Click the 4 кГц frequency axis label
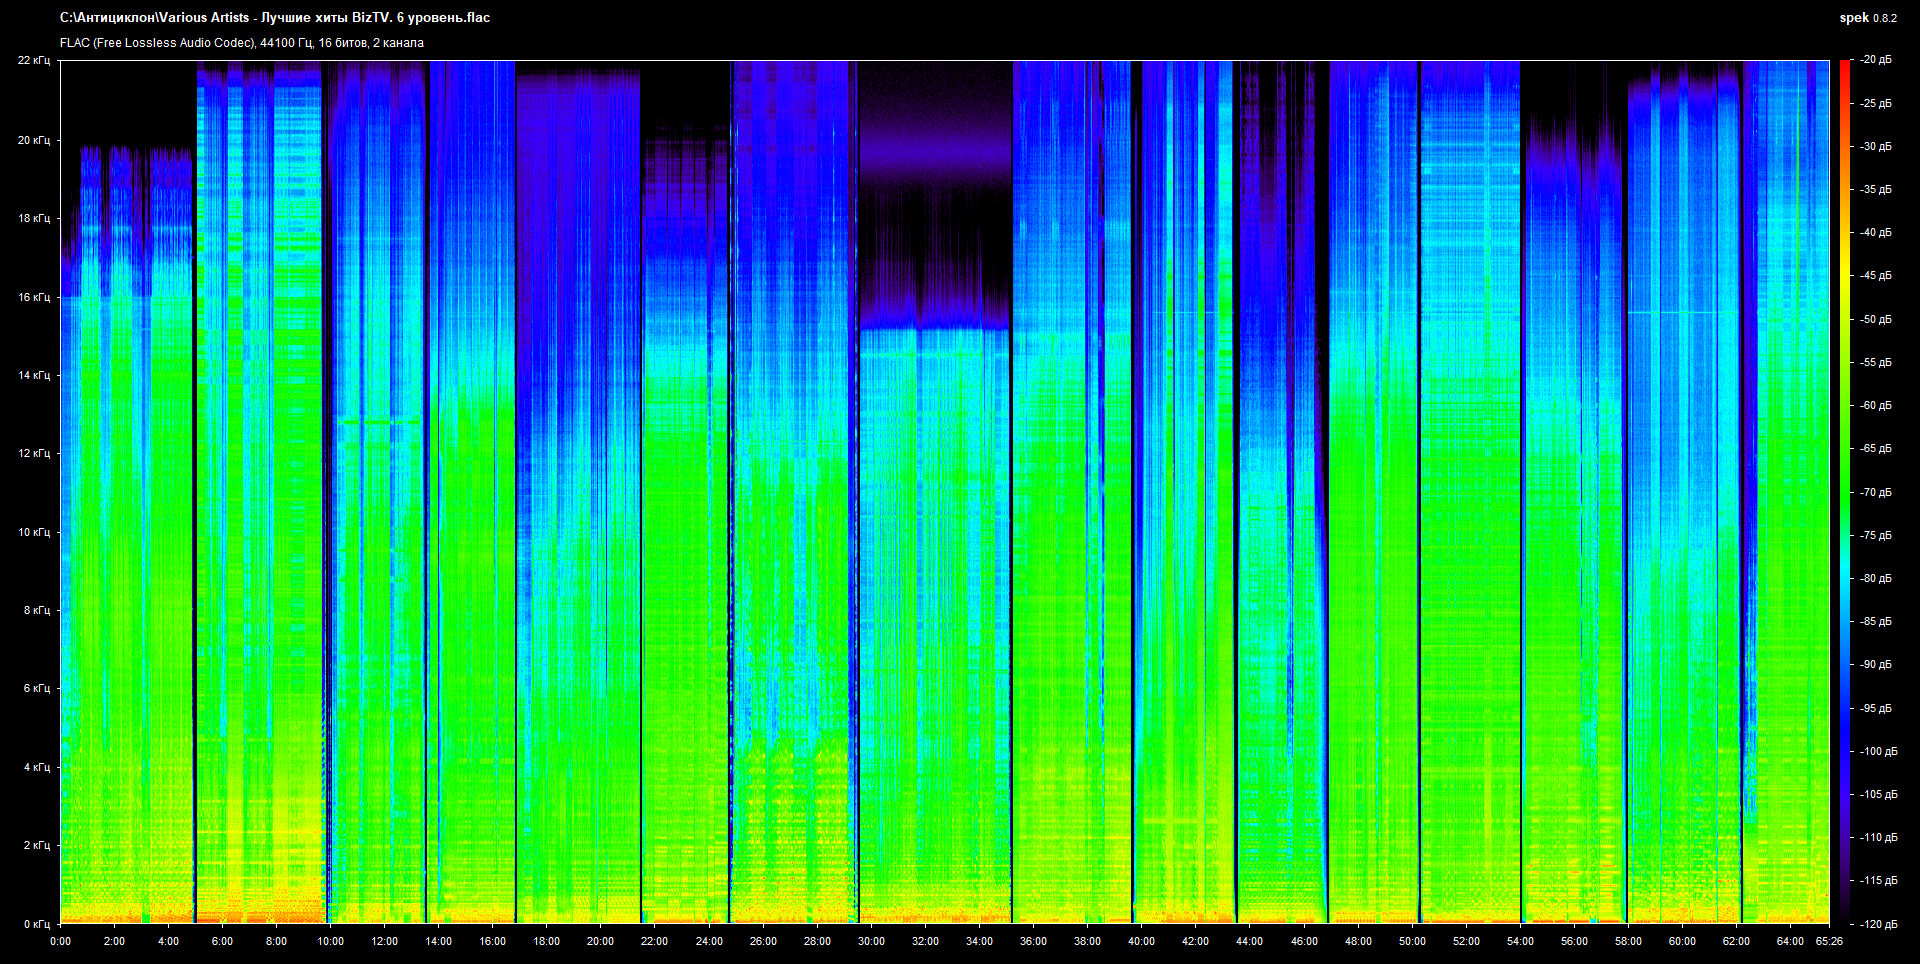This screenshot has height=964, width=1920. click(x=37, y=767)
